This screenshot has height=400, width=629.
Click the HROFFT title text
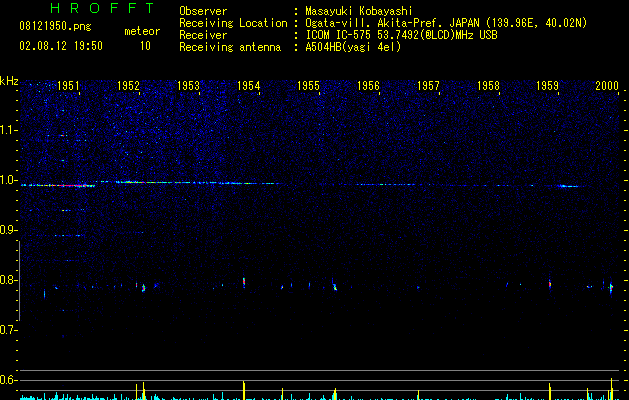point(102,8)
